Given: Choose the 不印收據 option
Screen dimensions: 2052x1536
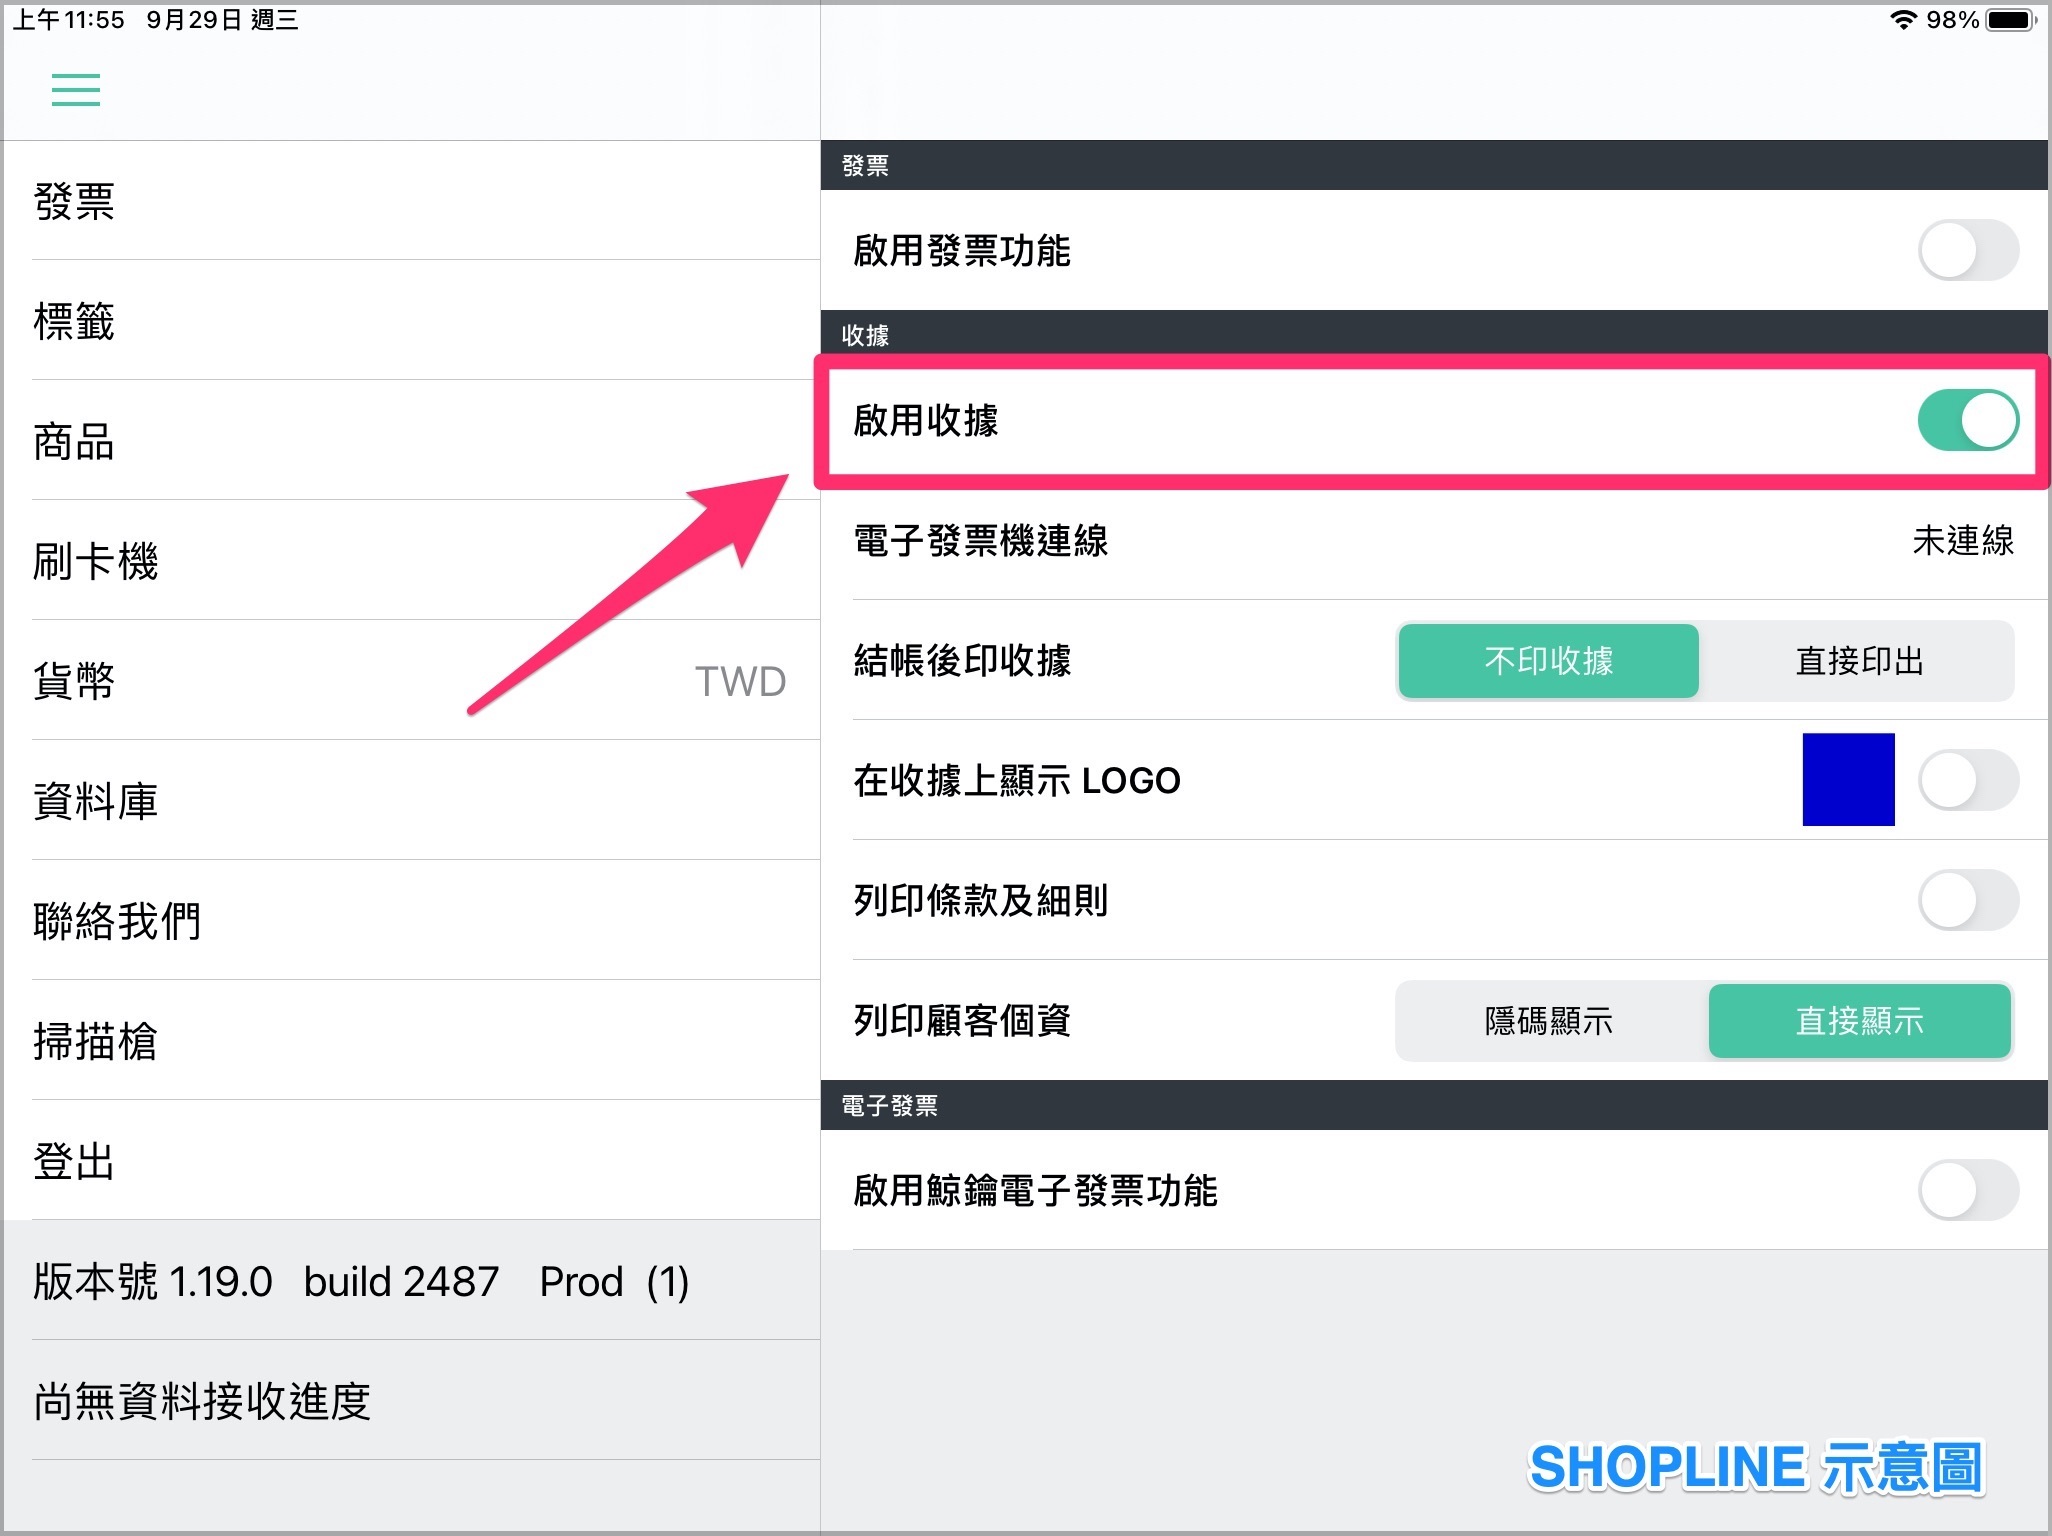Looking at the screenshot, I should (x=1548, y=661).
